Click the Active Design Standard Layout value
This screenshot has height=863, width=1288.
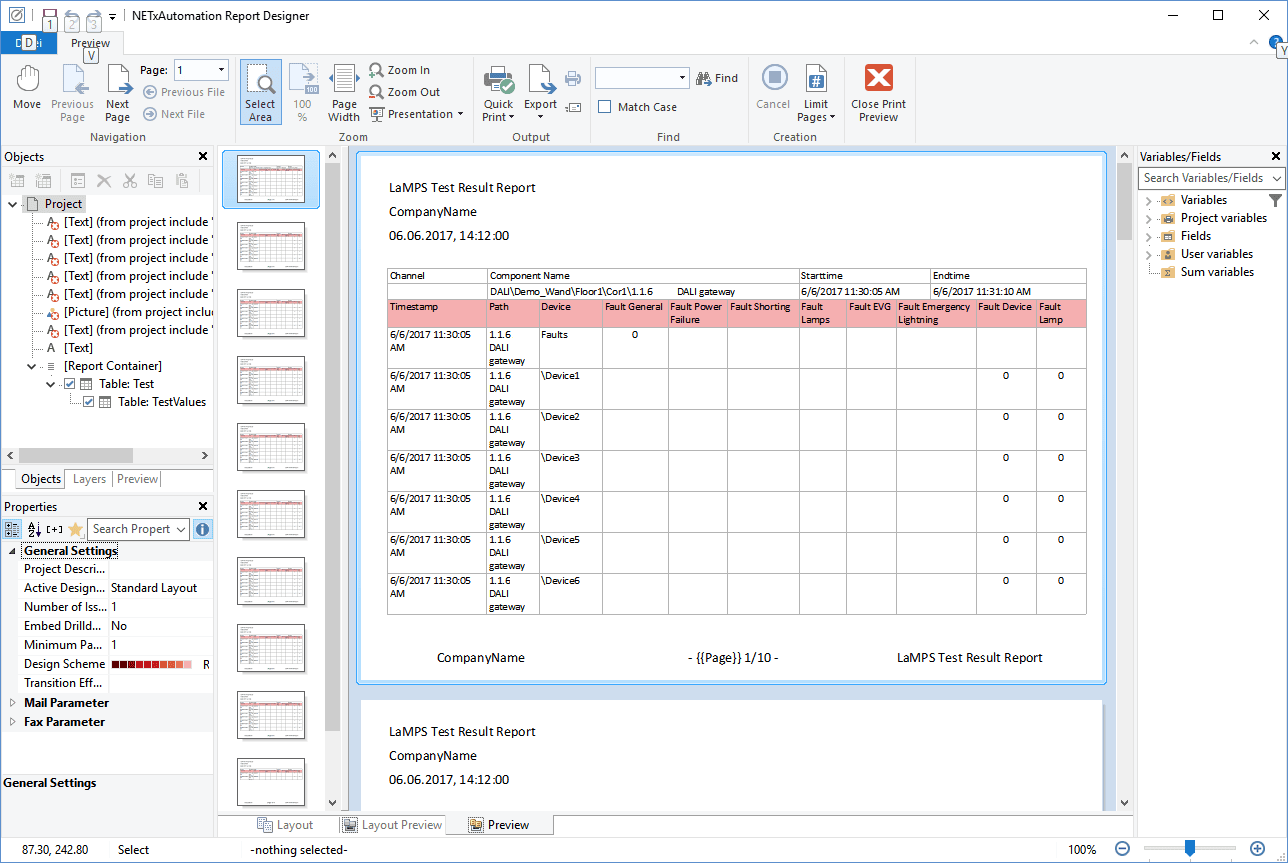154,588
